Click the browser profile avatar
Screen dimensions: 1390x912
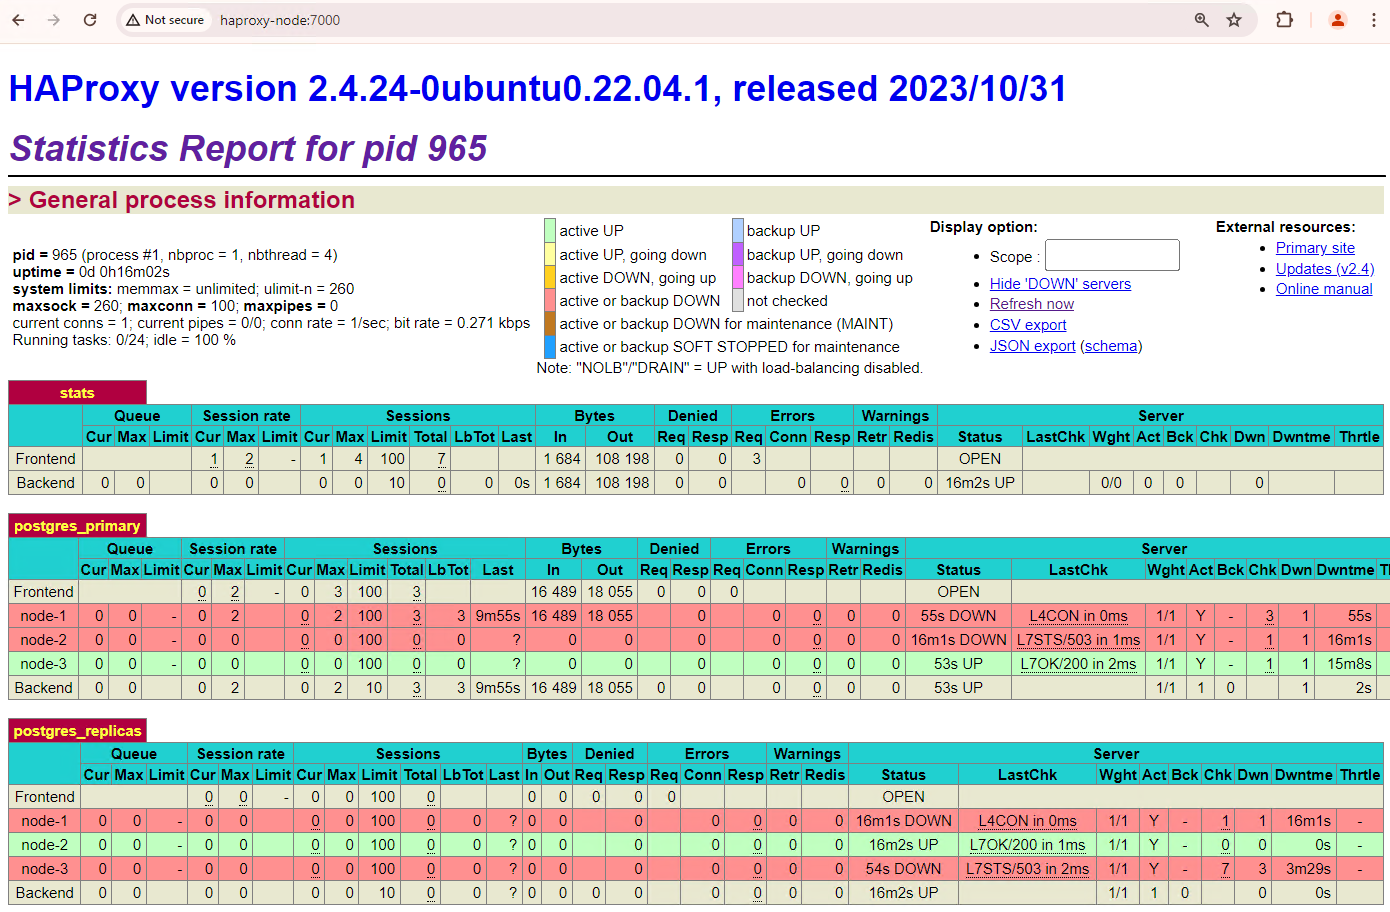(x=1337, y=19)
